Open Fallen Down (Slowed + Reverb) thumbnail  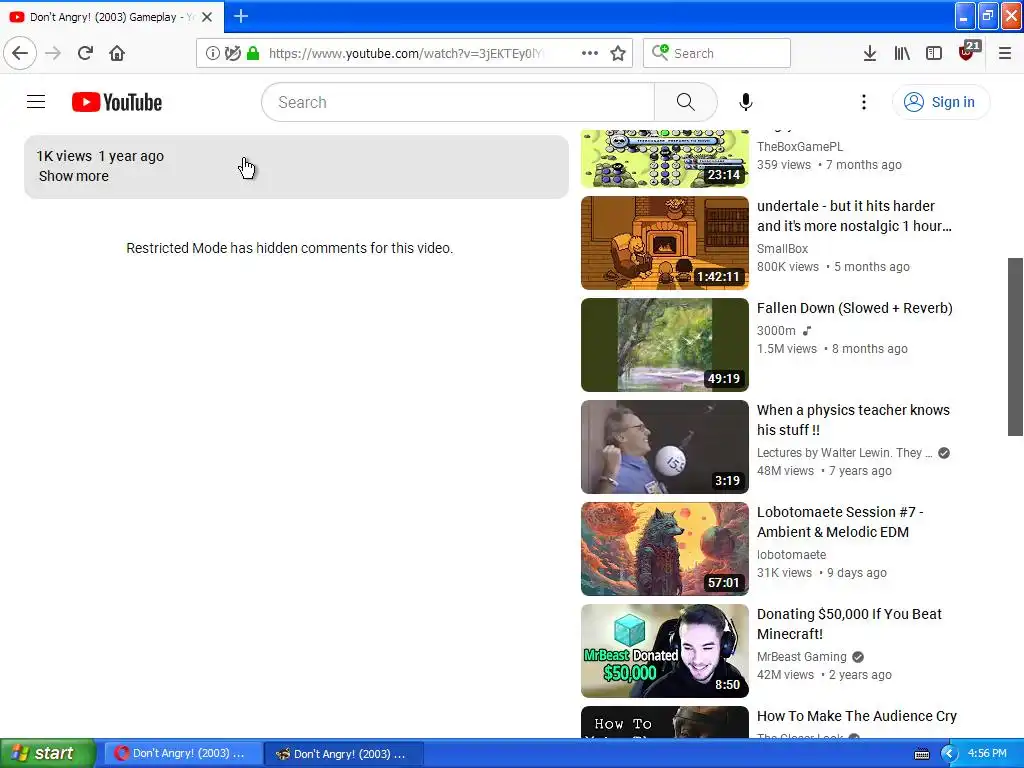pos(665,345)
